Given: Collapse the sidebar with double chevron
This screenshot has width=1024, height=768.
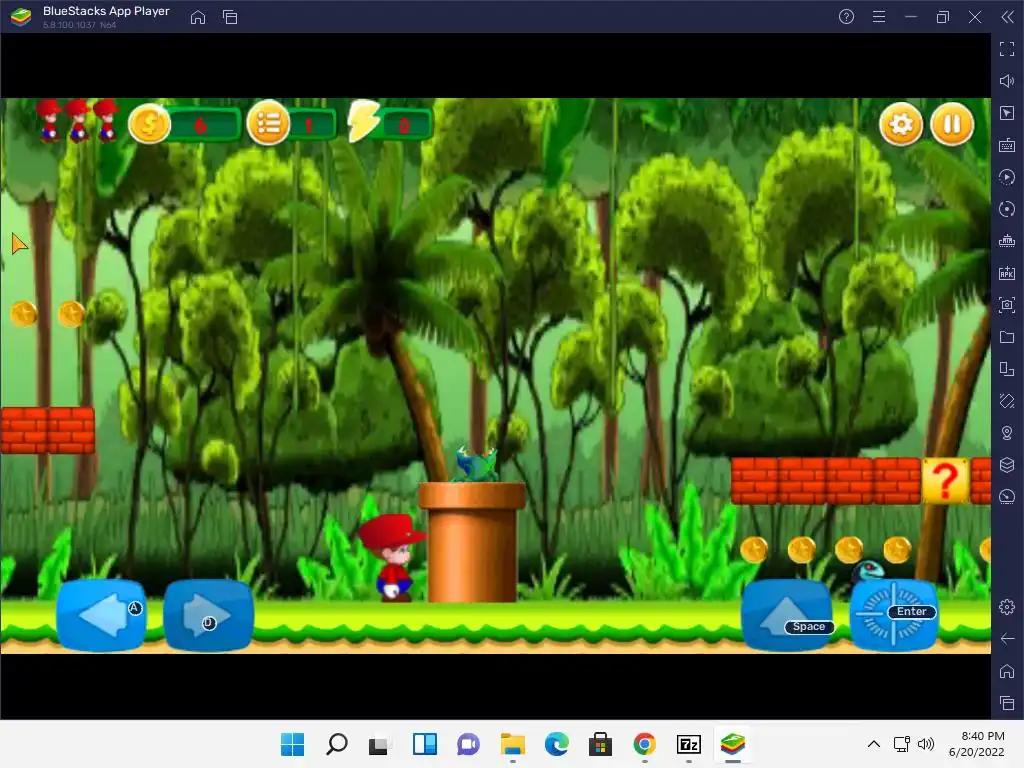Looking at the screenshot, I should click(x=1008, y=17).
